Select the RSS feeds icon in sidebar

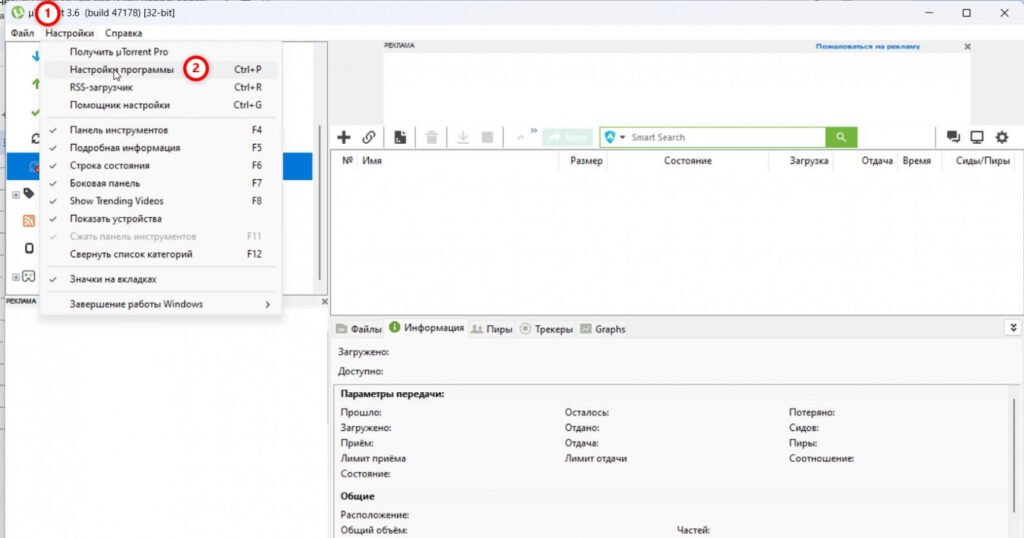28,221
